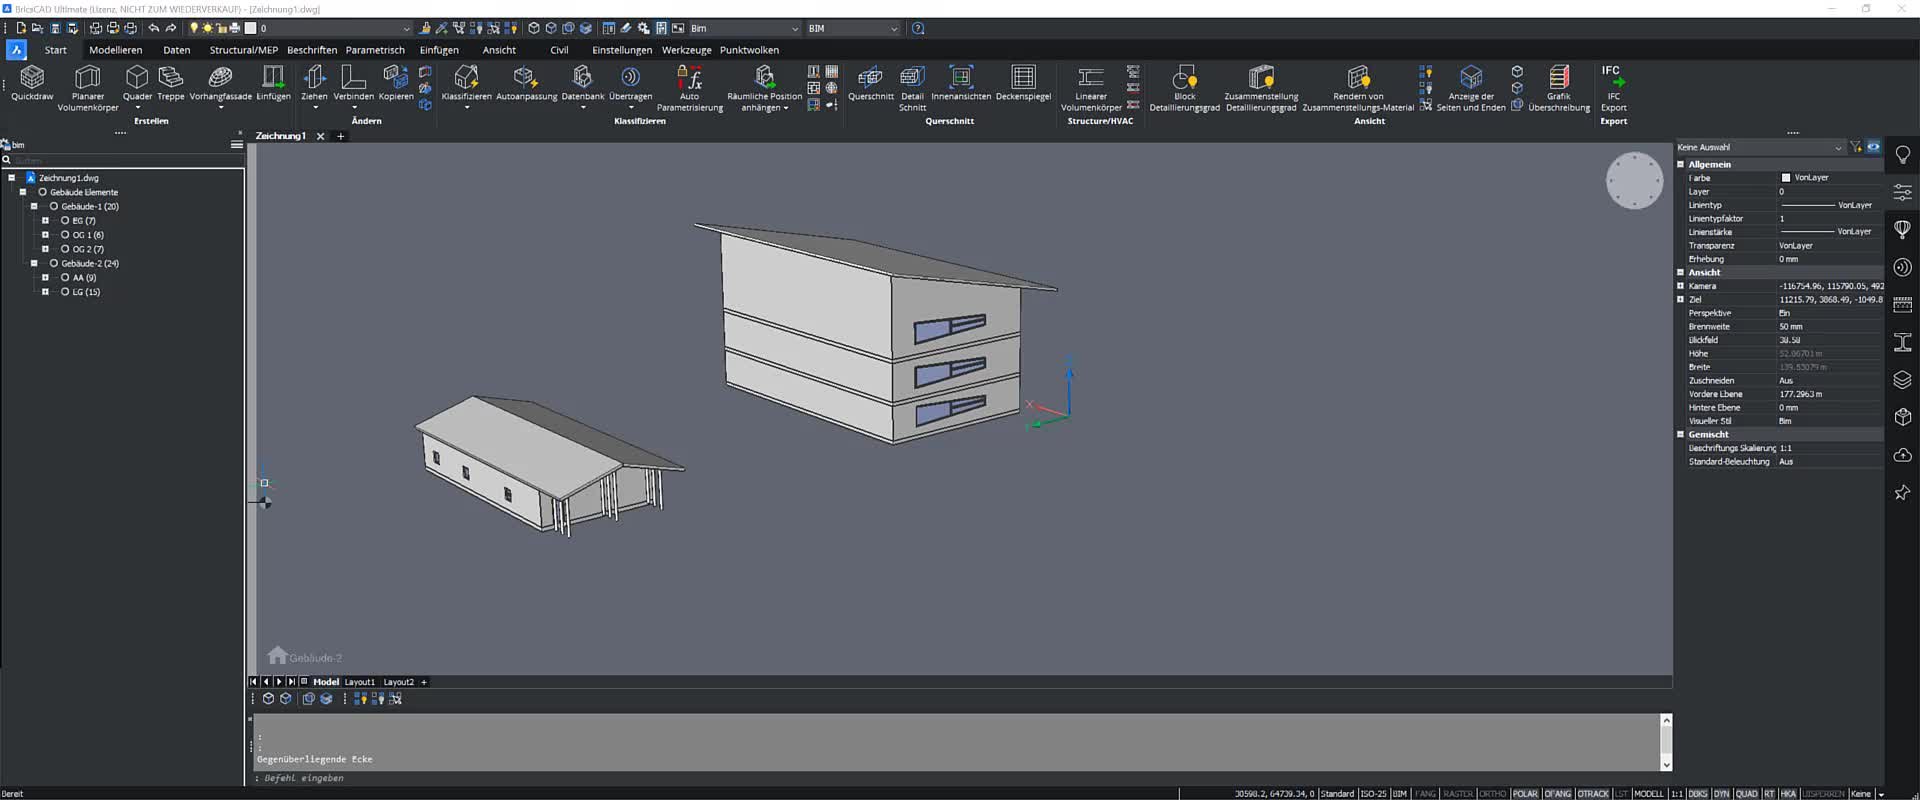This screenshot has height=800, width=1920.
Task: Add new drawing tab with plus
Action: (340, 136)
